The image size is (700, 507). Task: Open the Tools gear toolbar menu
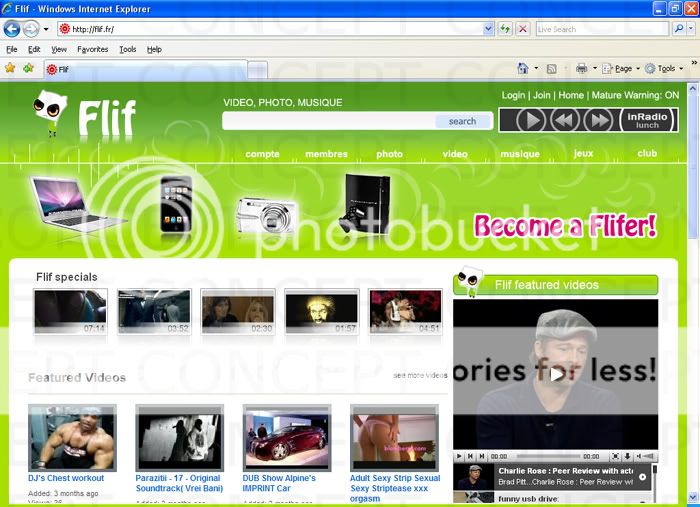[663, 68]
